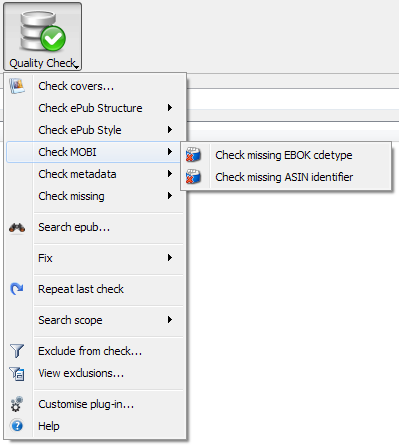399x447 pixels.
Task: Open the Check ePub Style menu item
Action: point(95,130)
